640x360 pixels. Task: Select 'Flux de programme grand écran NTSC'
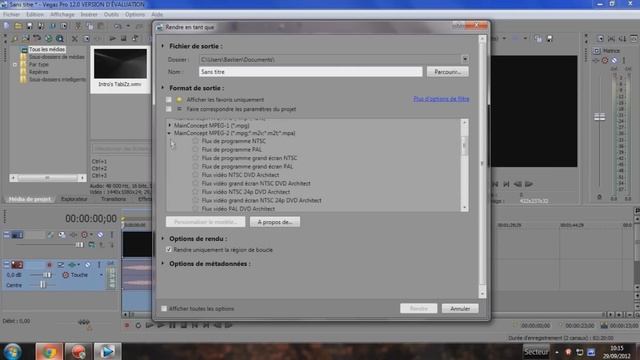249,158
